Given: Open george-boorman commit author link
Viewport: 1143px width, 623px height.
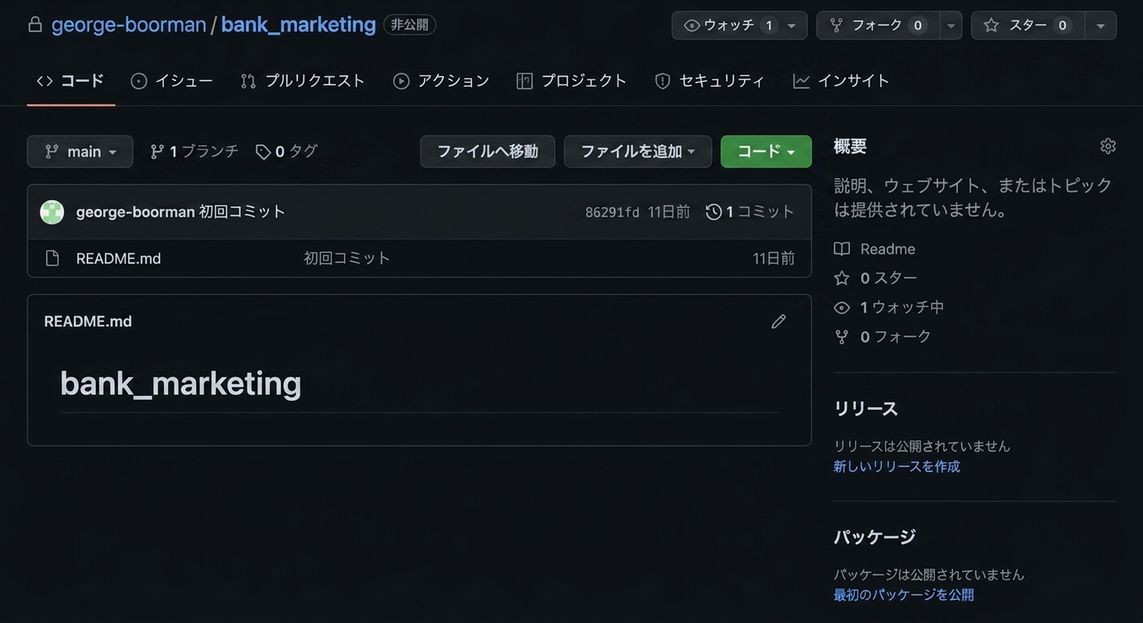Looking at the screenshot, I should (135, 212).
